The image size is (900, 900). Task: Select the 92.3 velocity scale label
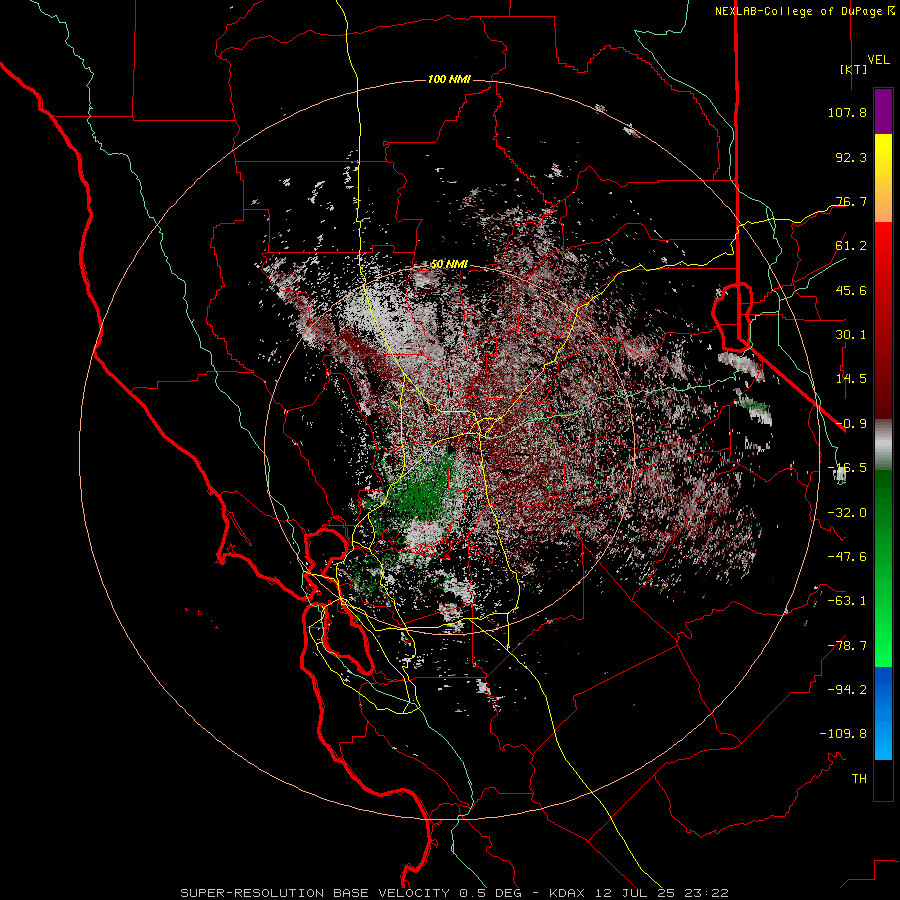click(x=851, y=157)
